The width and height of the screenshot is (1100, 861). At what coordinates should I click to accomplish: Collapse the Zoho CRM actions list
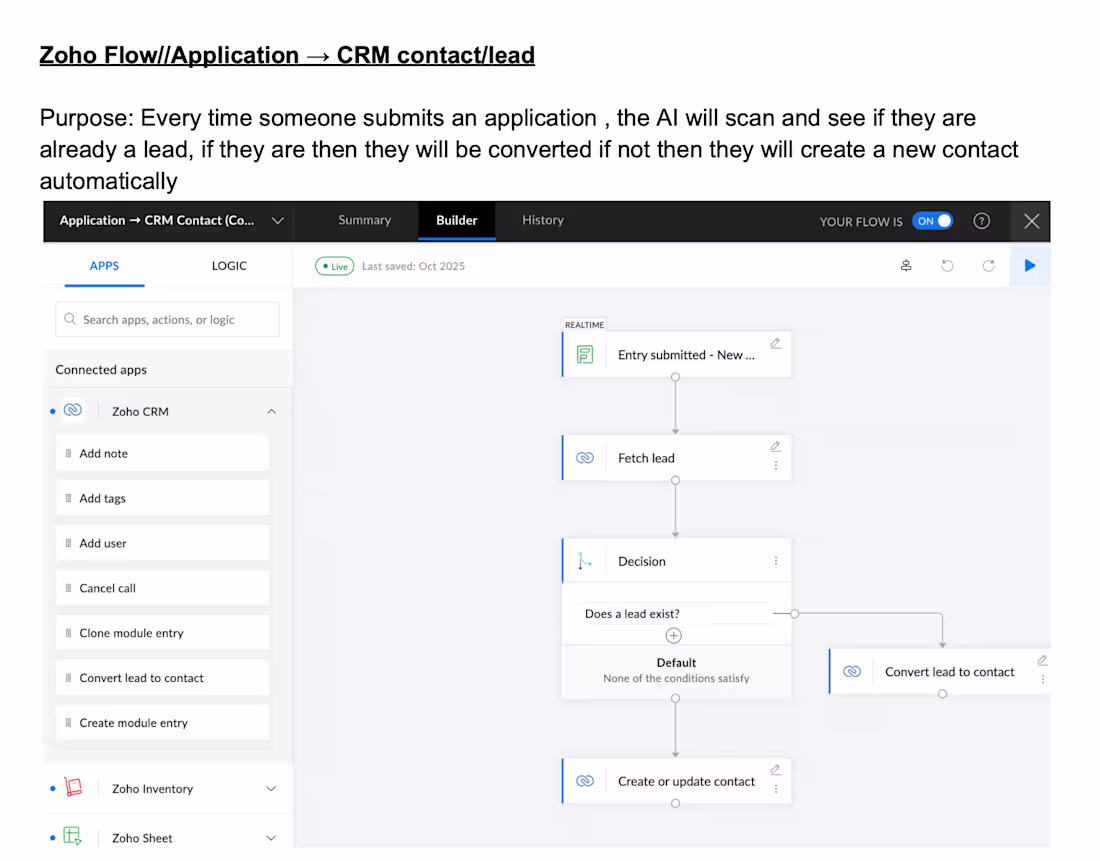tap(271, 410)
